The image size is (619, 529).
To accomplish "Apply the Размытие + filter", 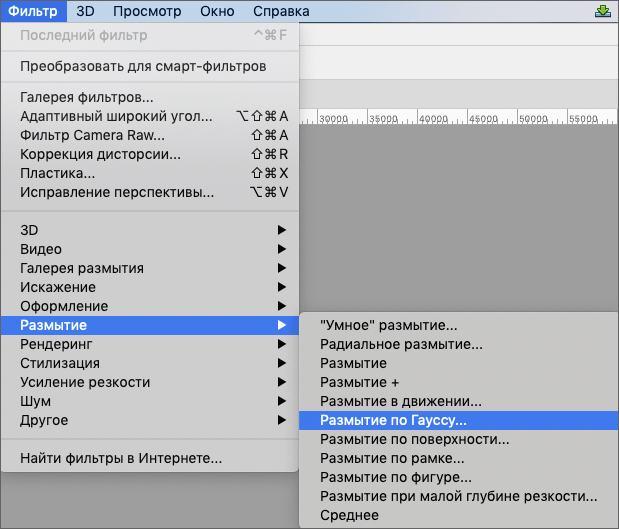I will pos(459,382).
